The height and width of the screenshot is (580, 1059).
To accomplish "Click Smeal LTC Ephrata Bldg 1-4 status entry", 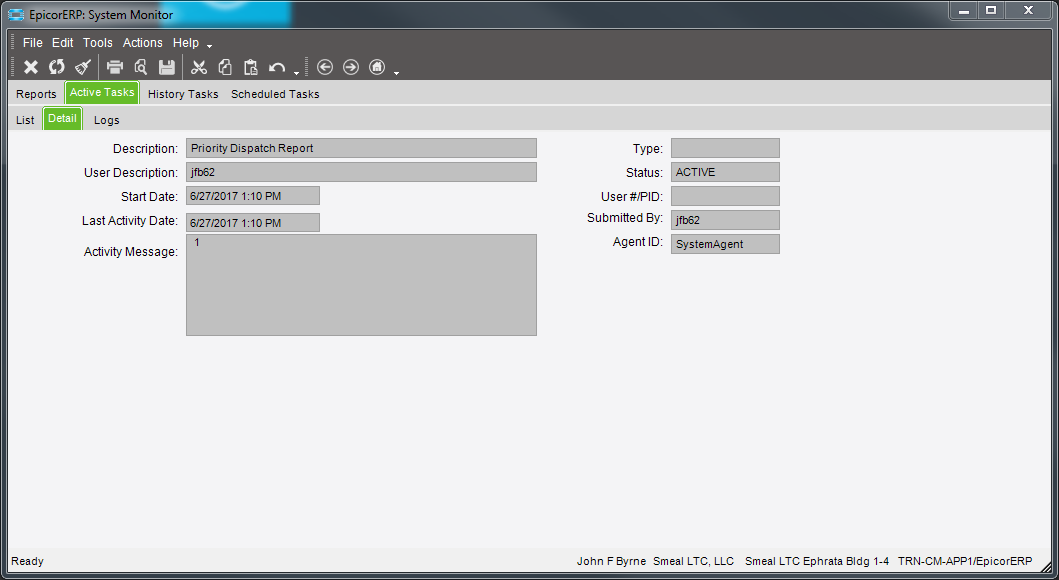I will 817,561.
